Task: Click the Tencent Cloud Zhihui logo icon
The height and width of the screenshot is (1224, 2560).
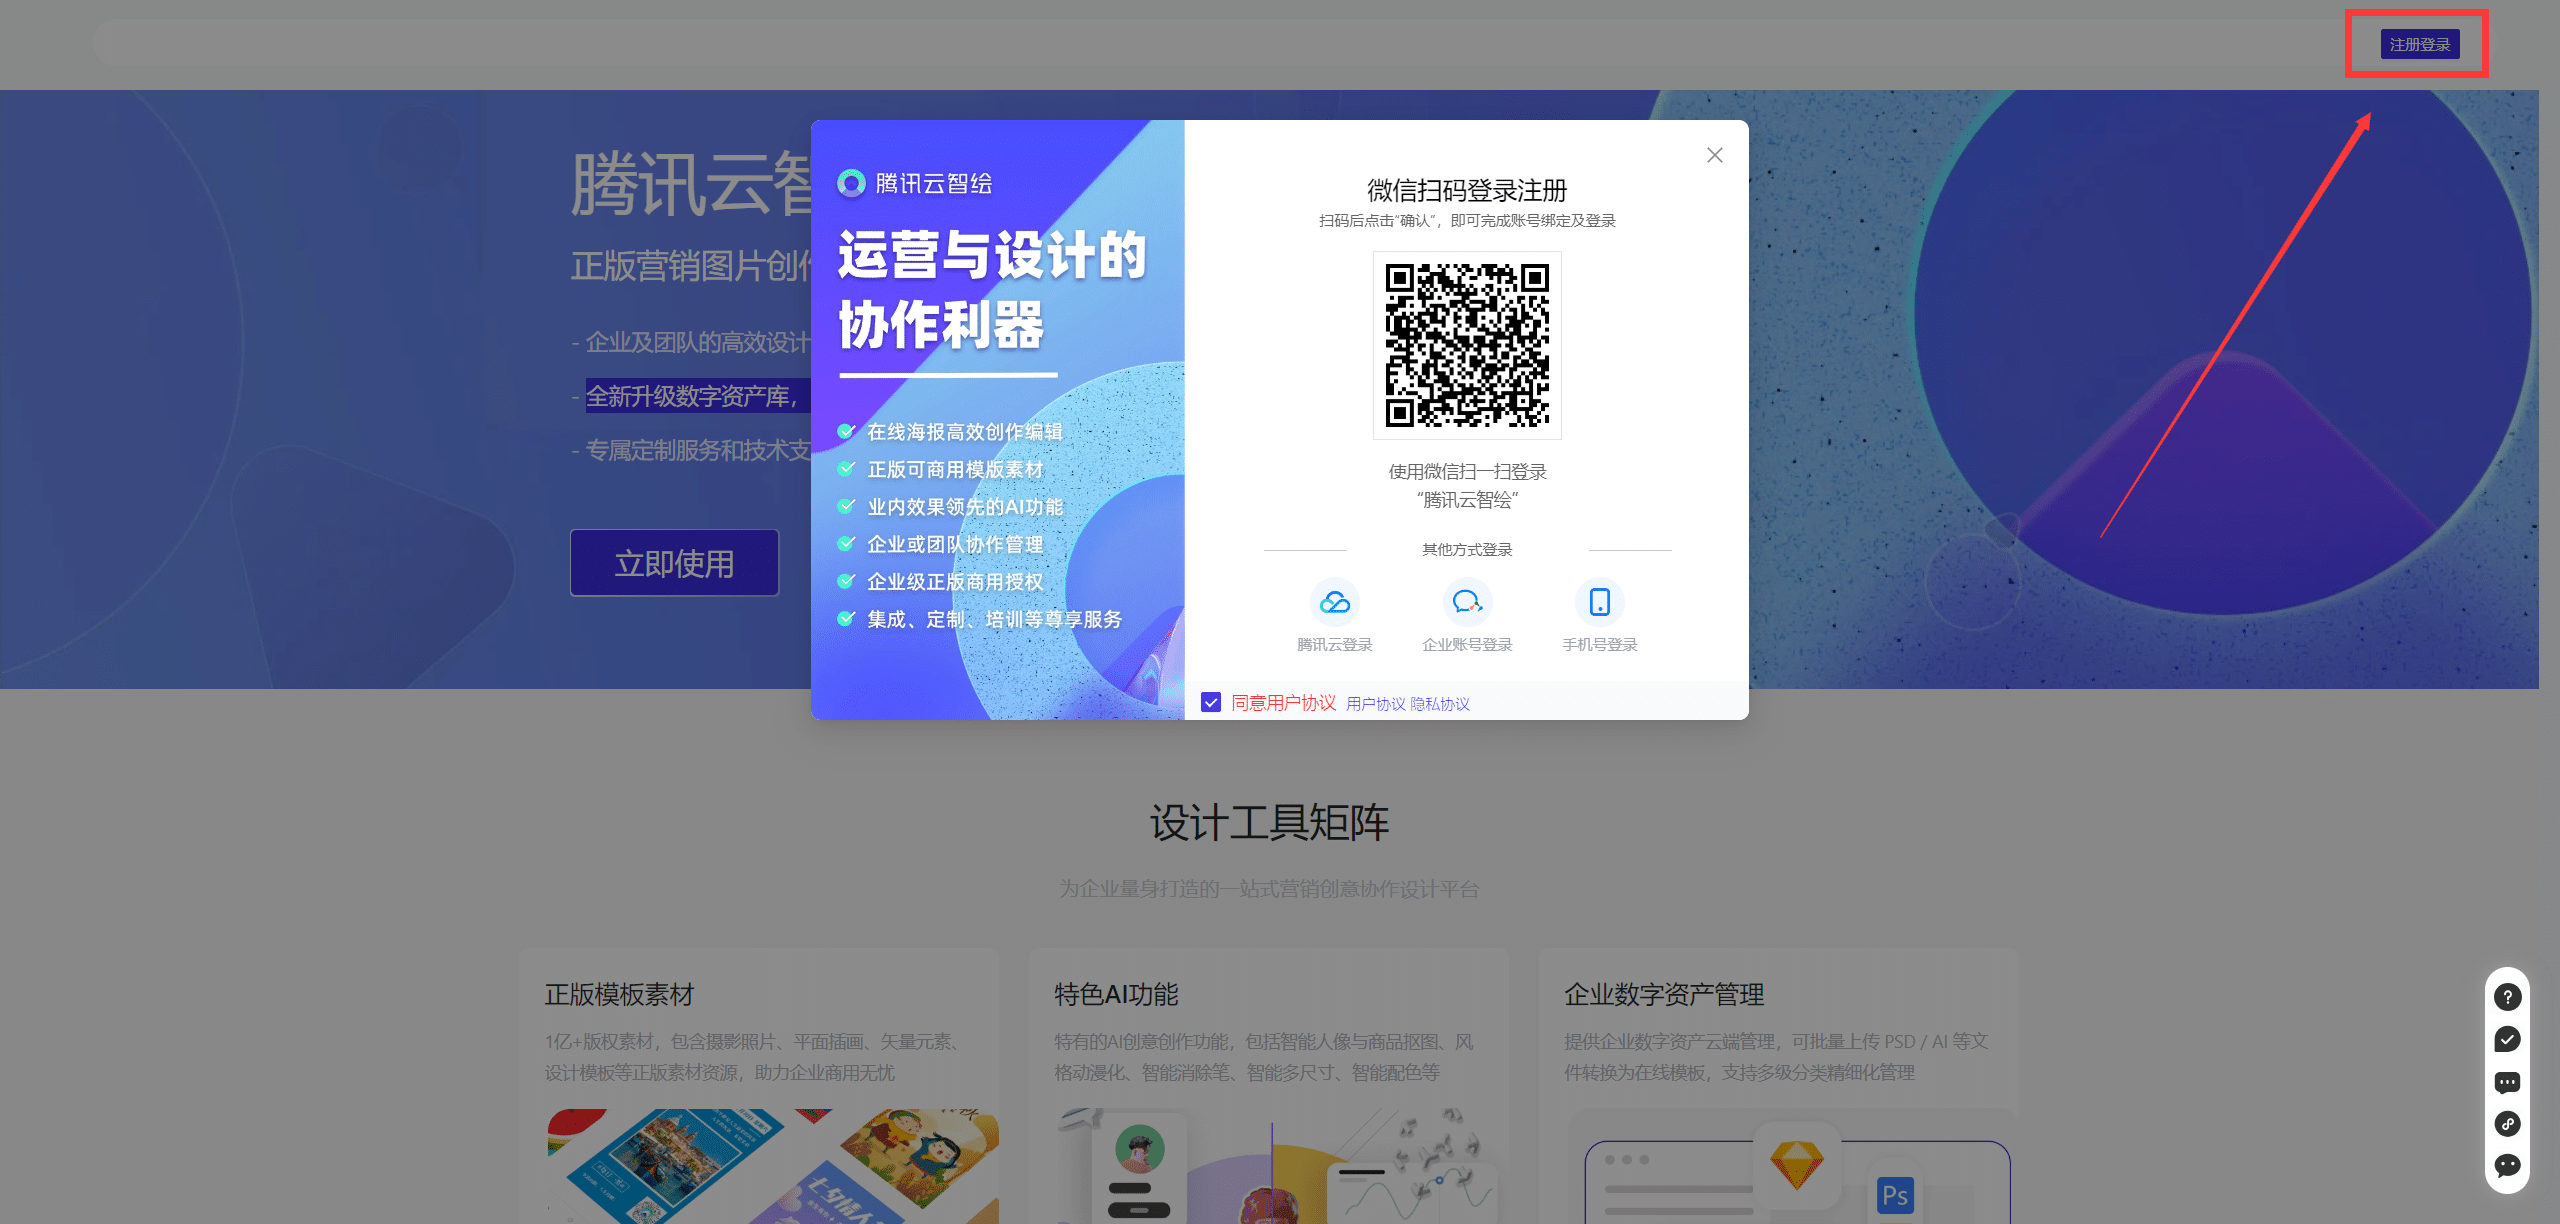Action: pos(851,183)
